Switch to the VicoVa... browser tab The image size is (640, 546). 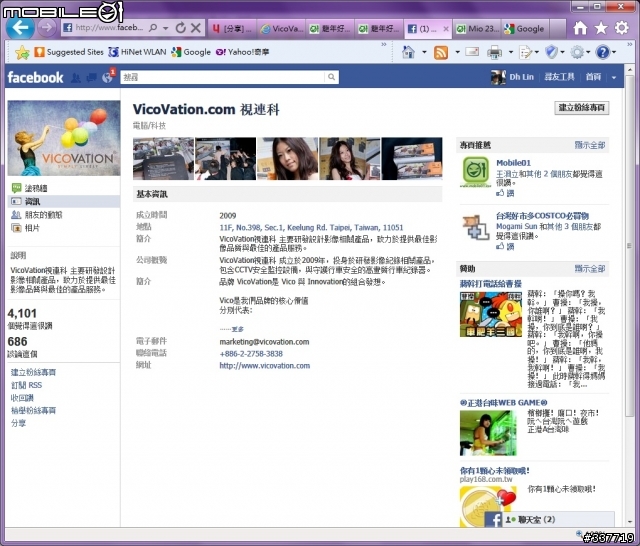click(282, 29)
